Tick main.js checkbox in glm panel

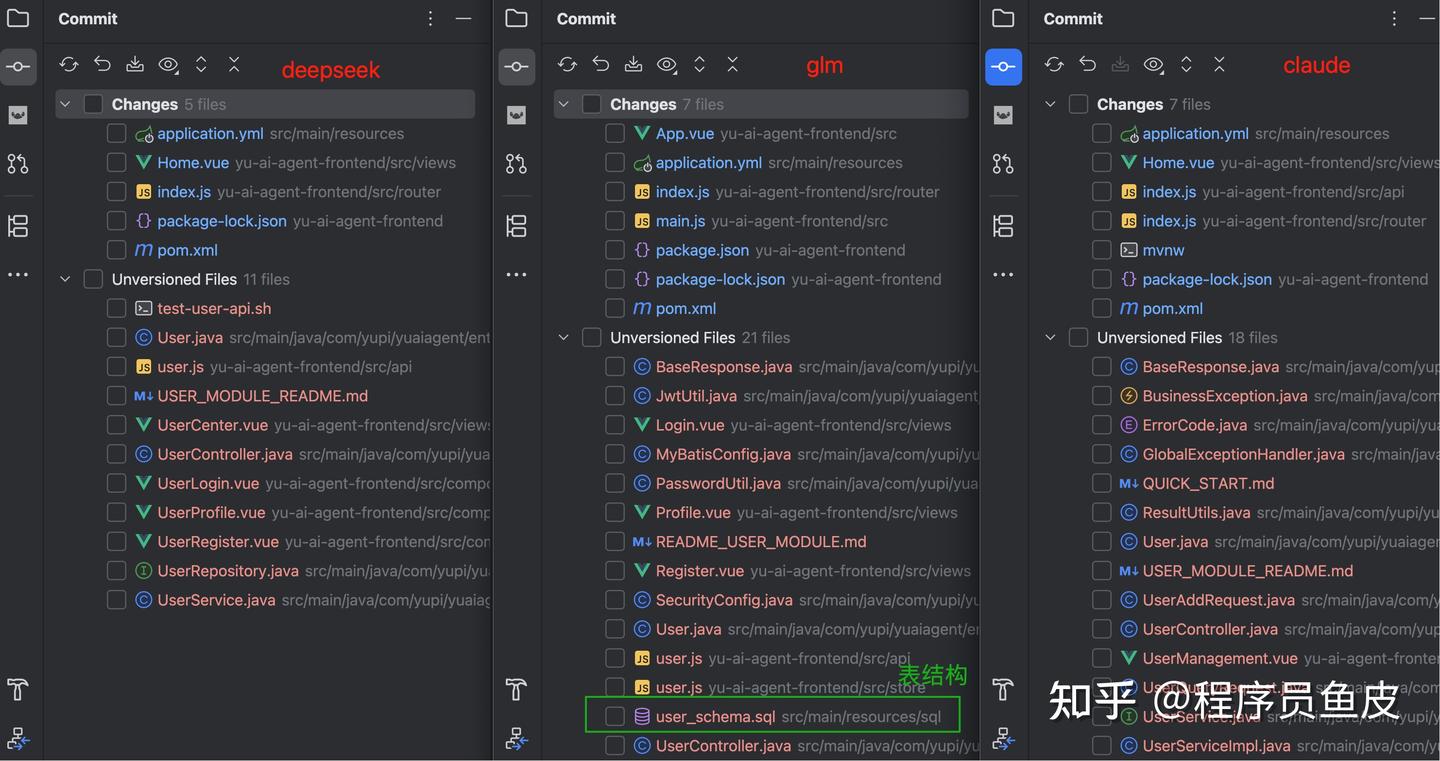tap(615, 221)
